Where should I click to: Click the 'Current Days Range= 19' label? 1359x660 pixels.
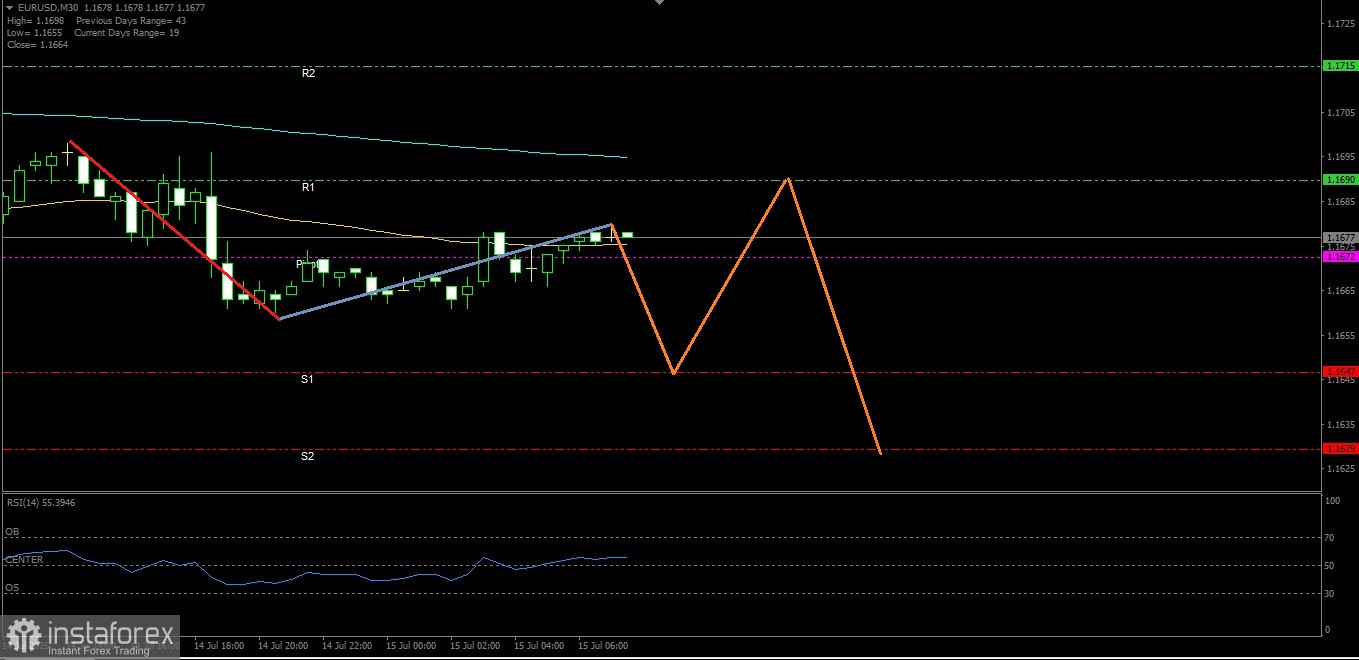126,32
